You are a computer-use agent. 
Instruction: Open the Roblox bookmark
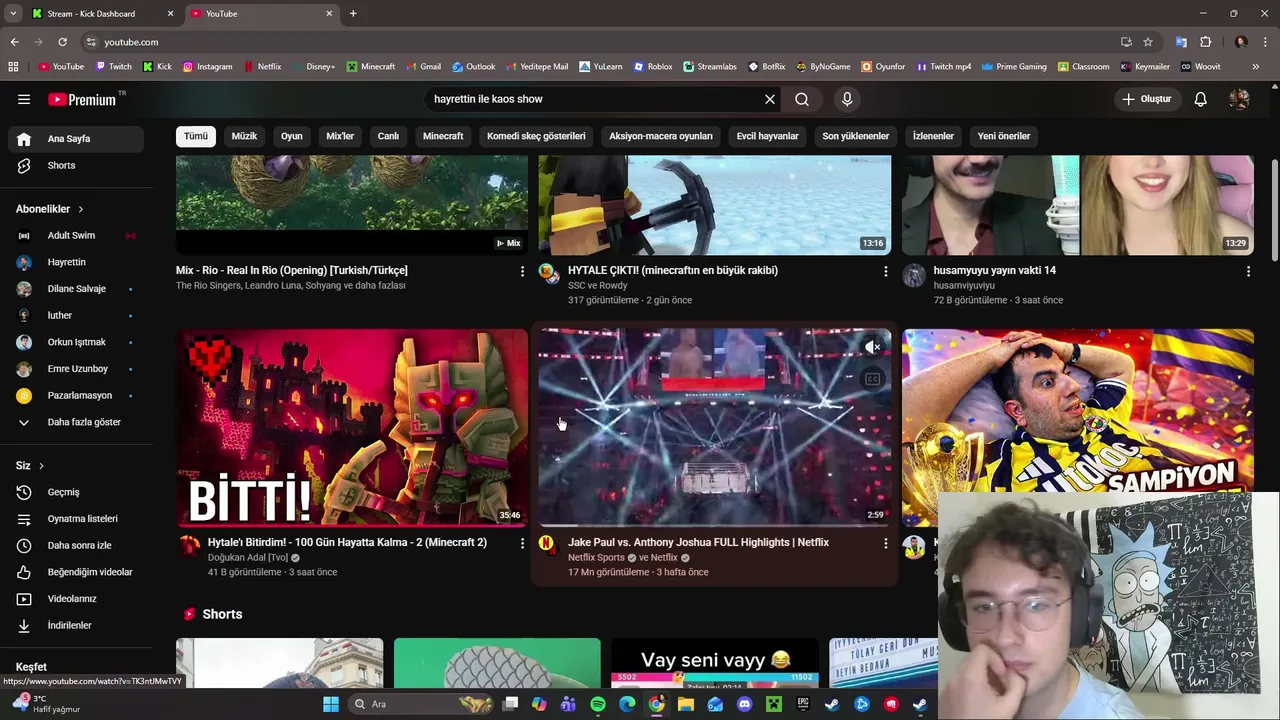653,67
